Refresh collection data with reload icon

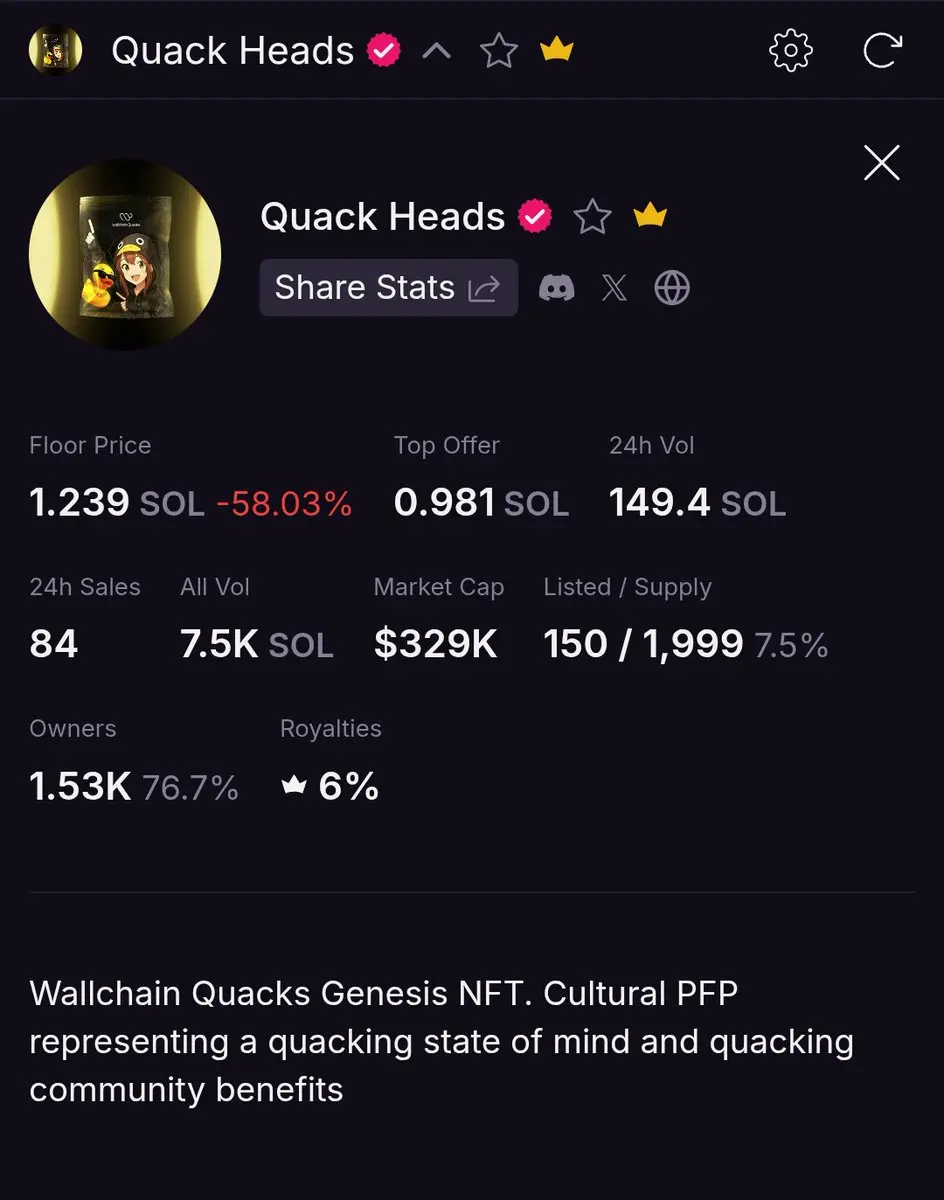point(882,50)
